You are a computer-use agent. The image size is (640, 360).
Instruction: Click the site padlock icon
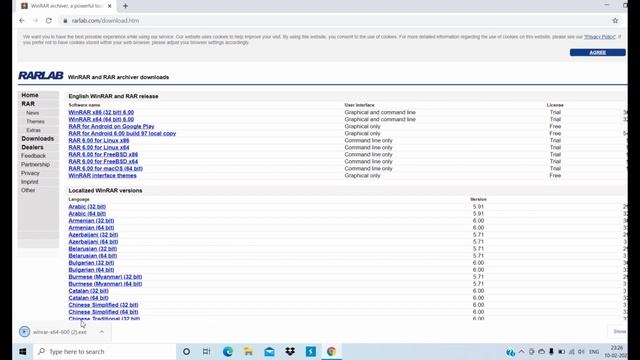click(x=65, y=20)
